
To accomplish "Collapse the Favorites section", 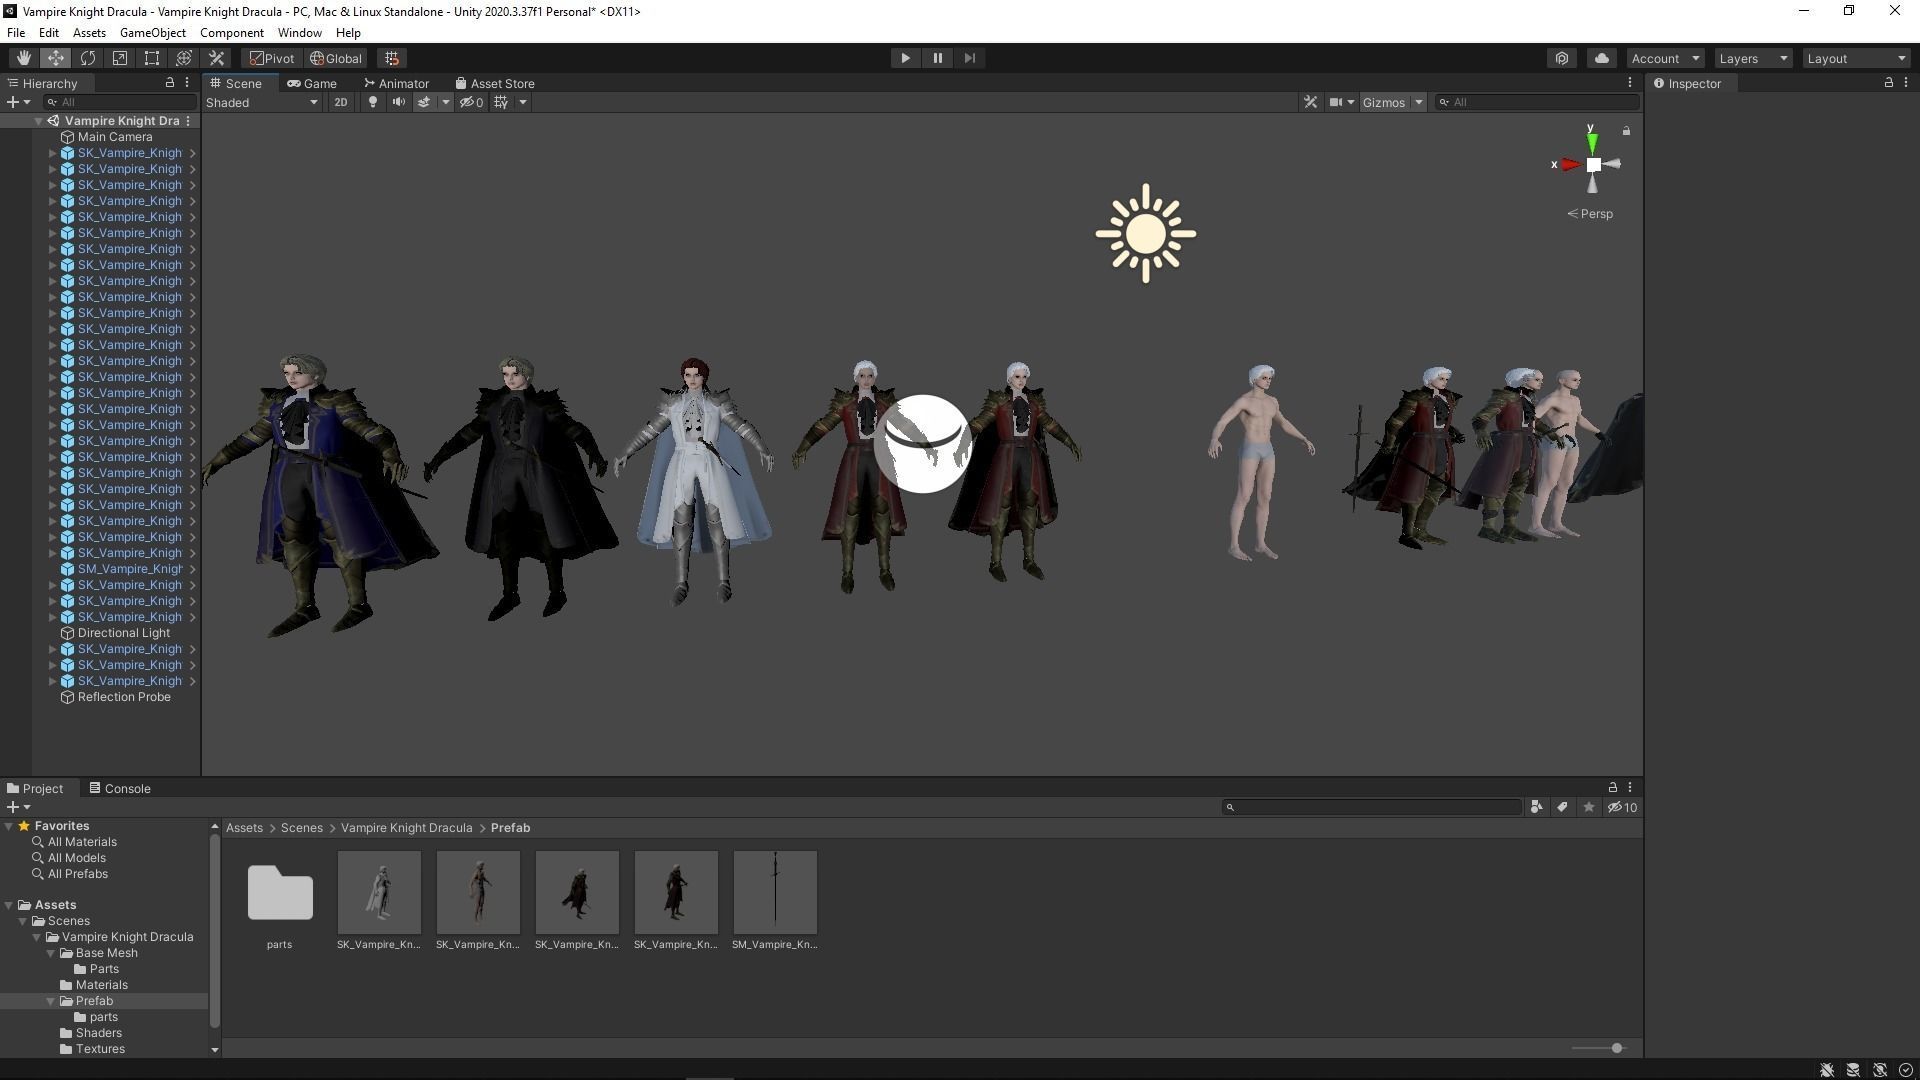I will 8,826.
